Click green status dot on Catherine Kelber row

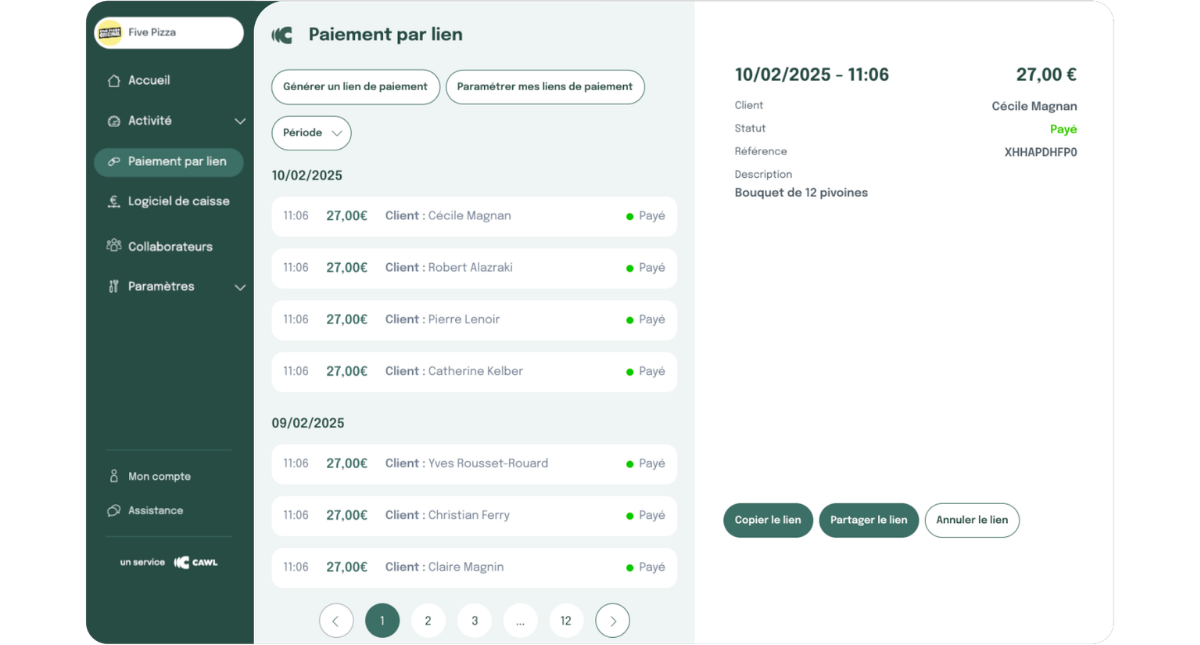[630, 372]
